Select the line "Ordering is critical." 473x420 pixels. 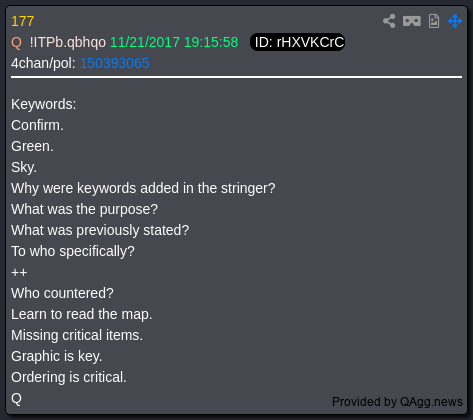69,377
